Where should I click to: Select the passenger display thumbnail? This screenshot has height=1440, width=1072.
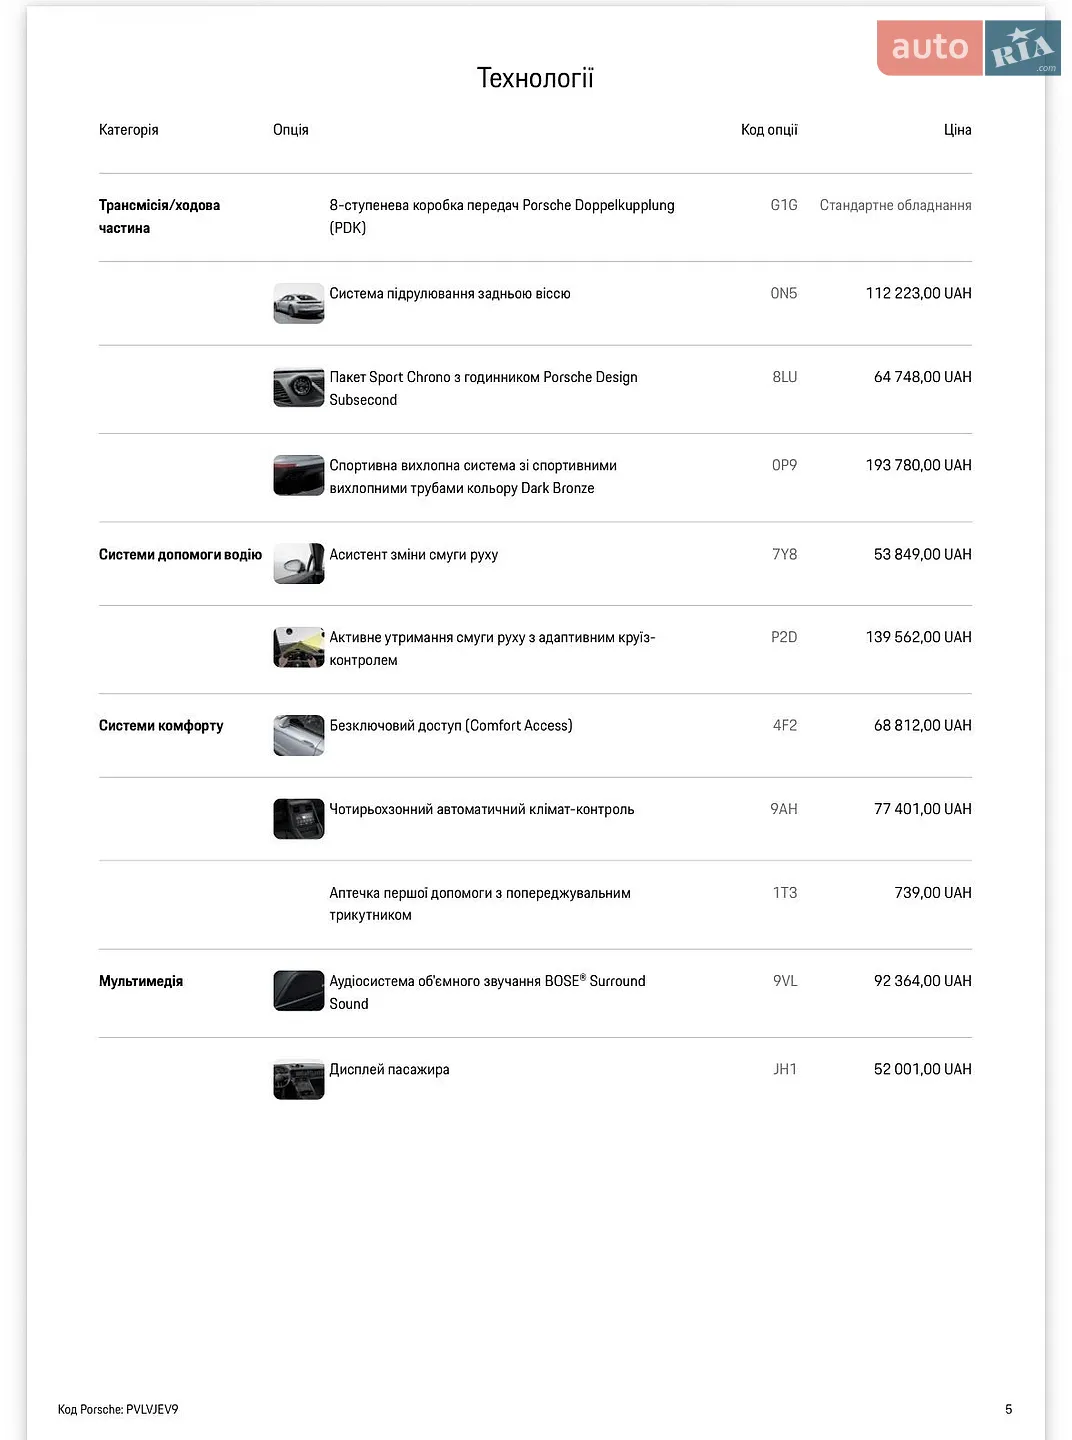[x=299, y=1080]
